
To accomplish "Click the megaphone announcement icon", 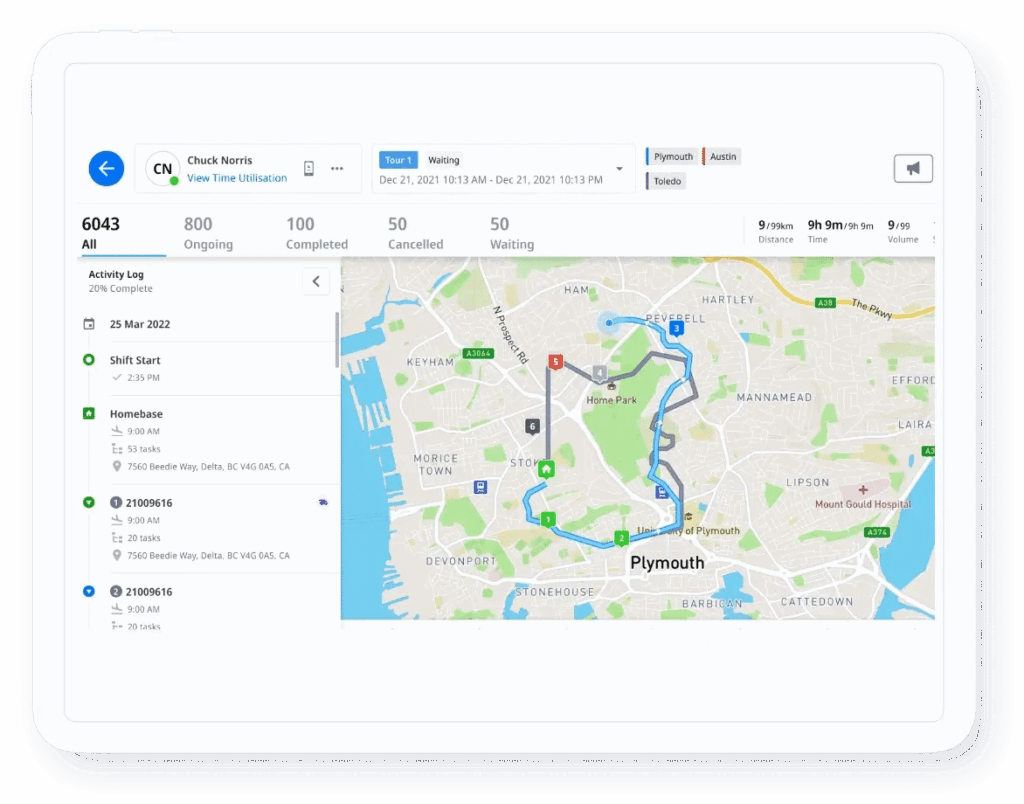I will coord(913,168).
